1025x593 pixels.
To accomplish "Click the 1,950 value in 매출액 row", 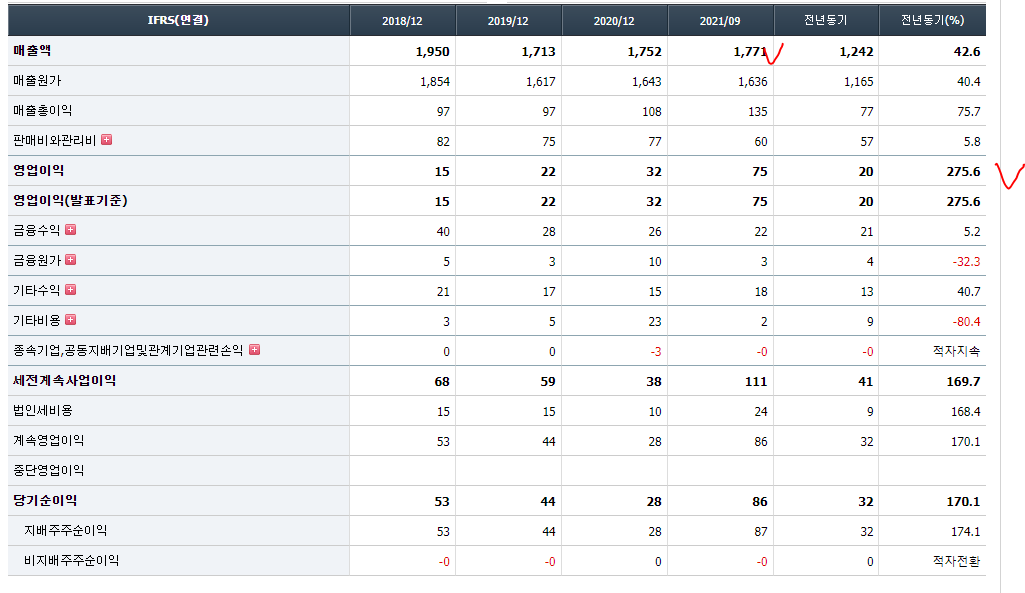I will (x=433, y=52).
